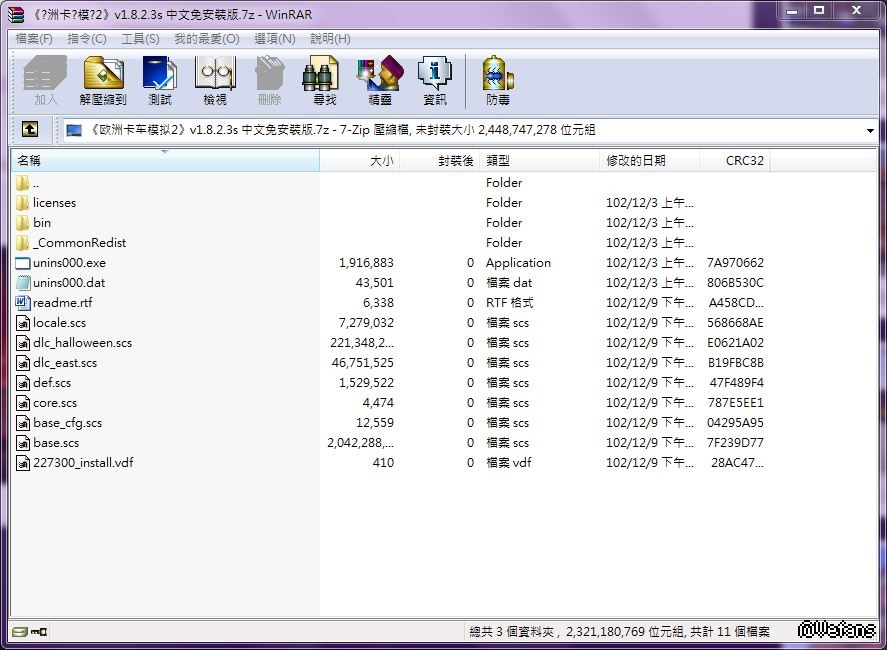Click the Extract To (解壓縮到) toolbar icon
Screen dimensions: 887x650
[103, 80]
